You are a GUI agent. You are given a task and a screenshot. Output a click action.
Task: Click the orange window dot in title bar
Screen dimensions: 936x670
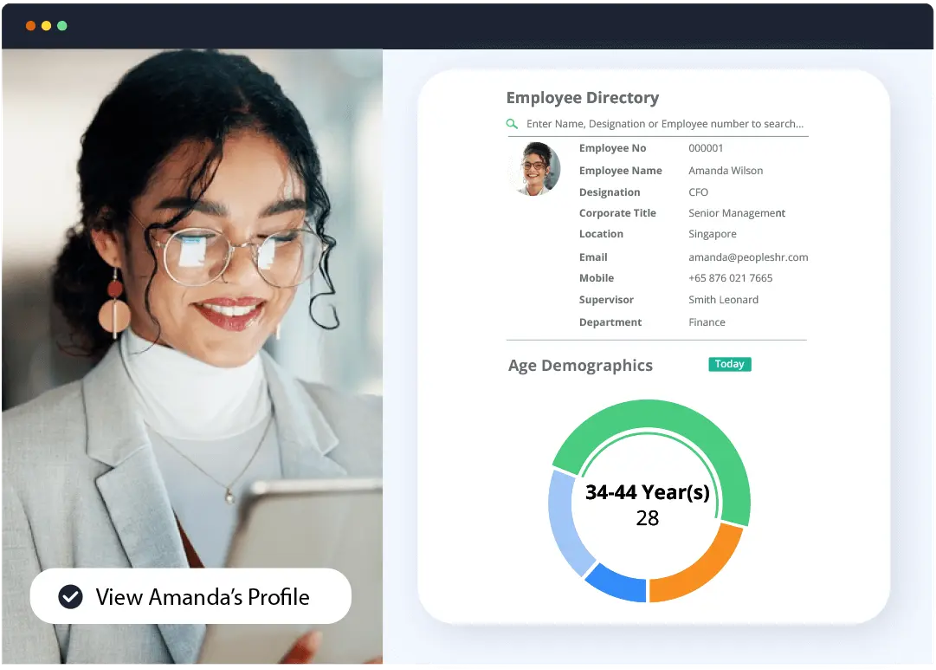pos(30,26)
